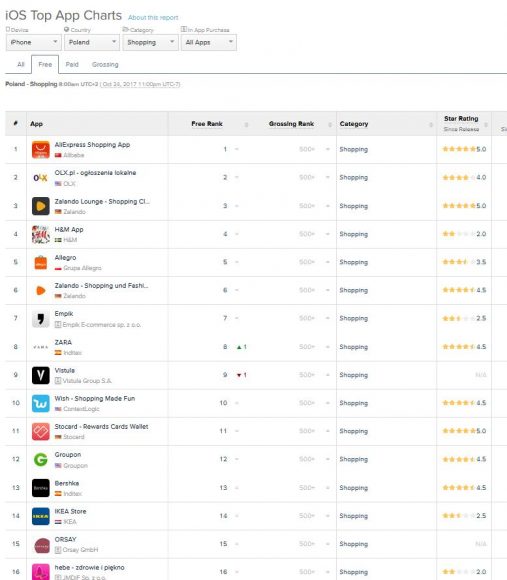Click the Stocard app icon
Screen dimensions: 507x580
point(41,432)
